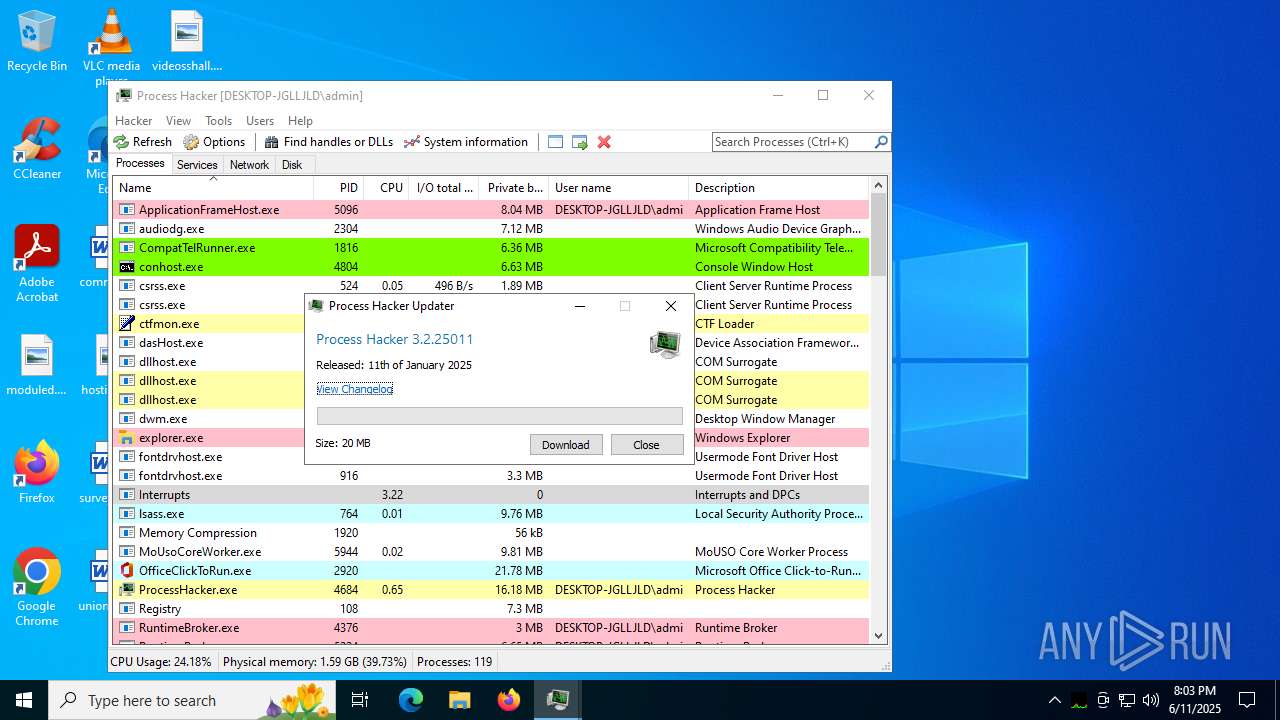Sort by the Description column header
1280x720 pixels.
(x=779, y=188)
